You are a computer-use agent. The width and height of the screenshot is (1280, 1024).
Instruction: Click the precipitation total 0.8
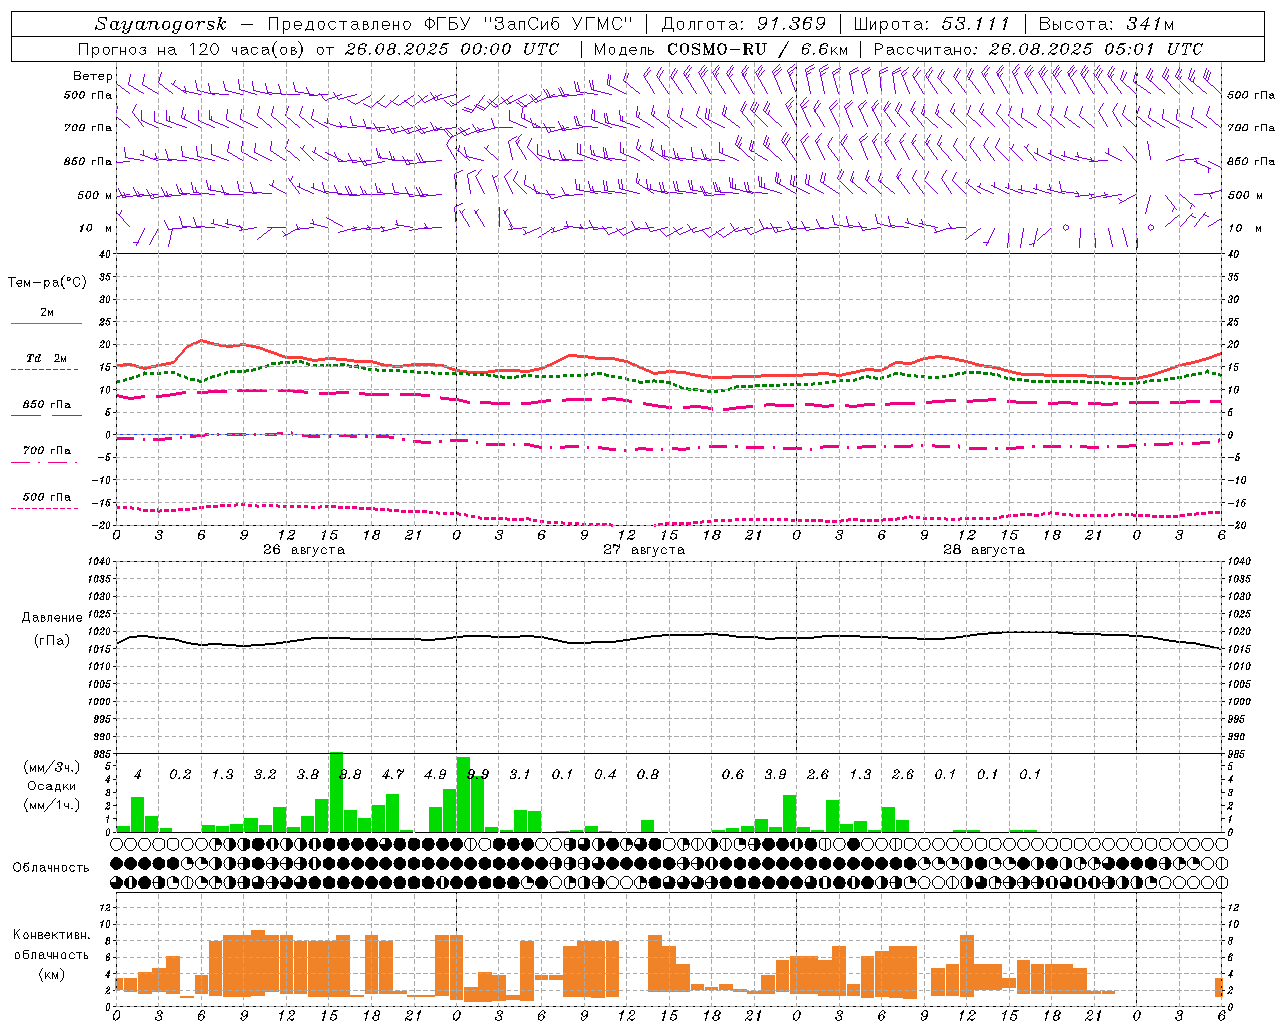(x=648, y=774)
